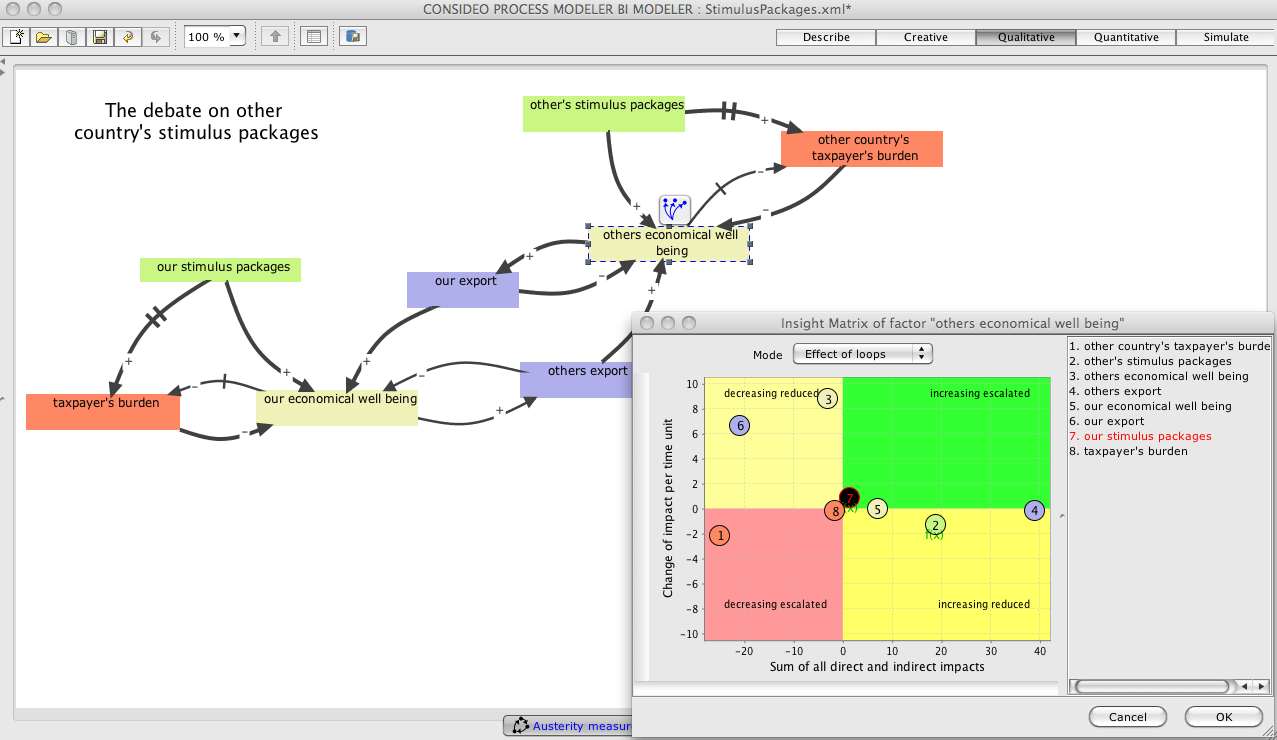The width and height of the screenshot is (1277, 740).
Task: Click the insight matrix icon above the selected factor
Action: pyautogui.click(x=675, y=210)
